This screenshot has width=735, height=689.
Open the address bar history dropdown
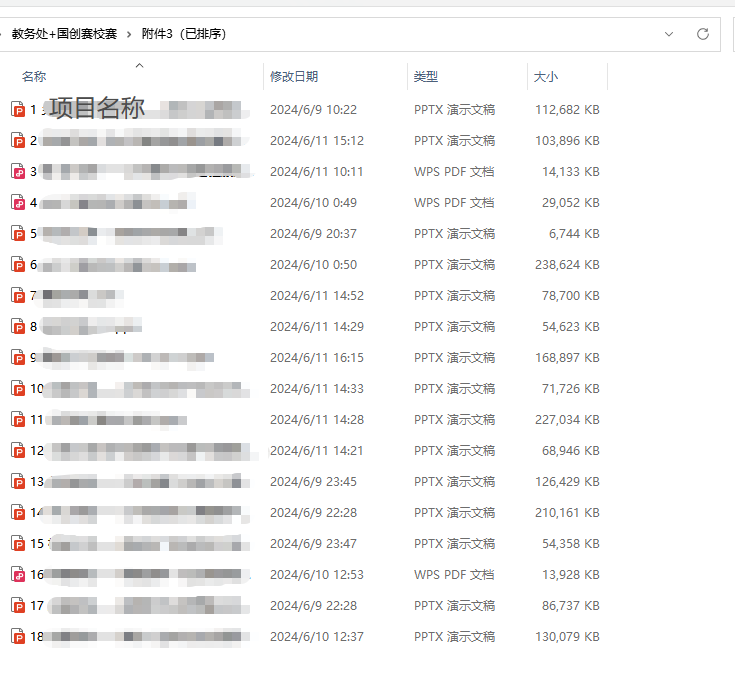669,34
